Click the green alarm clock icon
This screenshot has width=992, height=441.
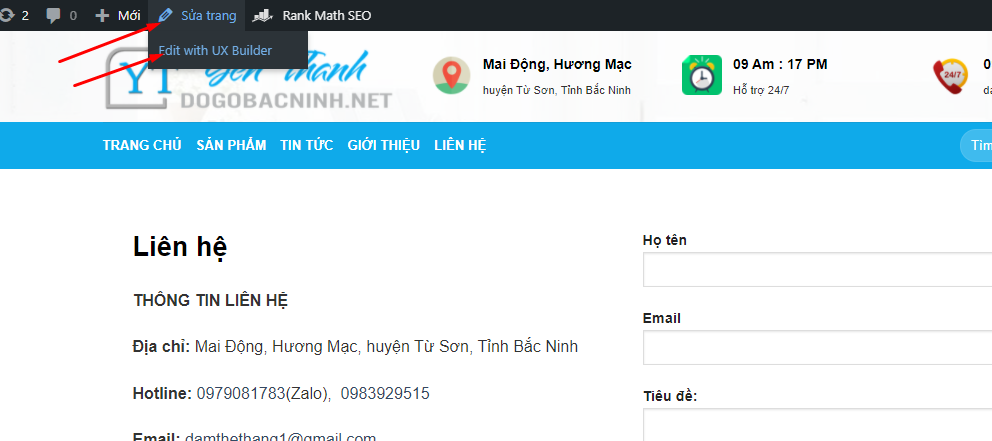pos(701,76)
